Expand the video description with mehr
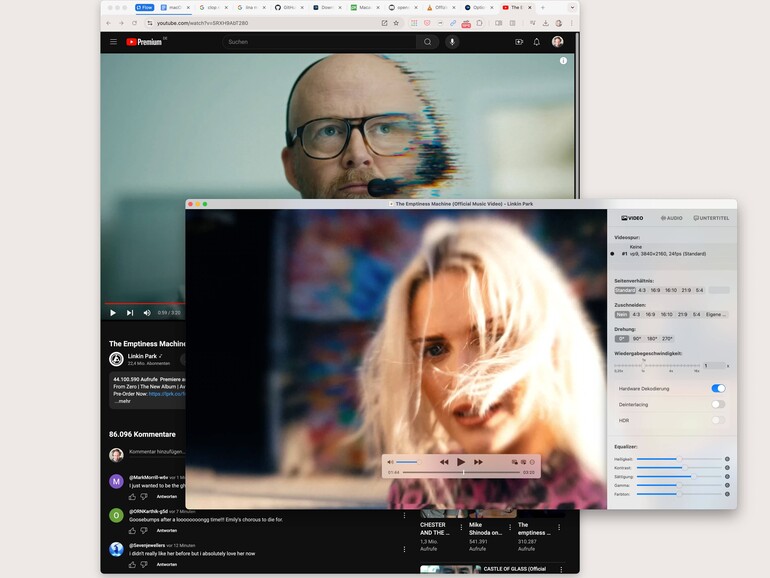Screen dimensions: 770x578 122,401
